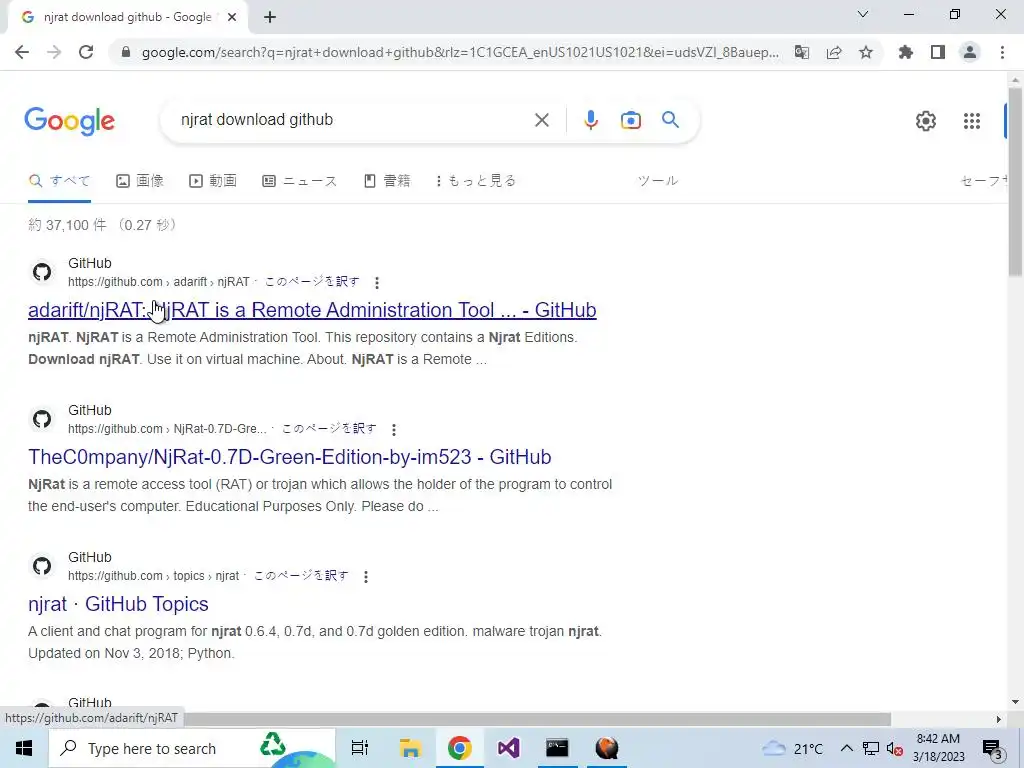1024x768 pixels.
Task: Open options menu for topics njrat result
Action: pos(366,577)
